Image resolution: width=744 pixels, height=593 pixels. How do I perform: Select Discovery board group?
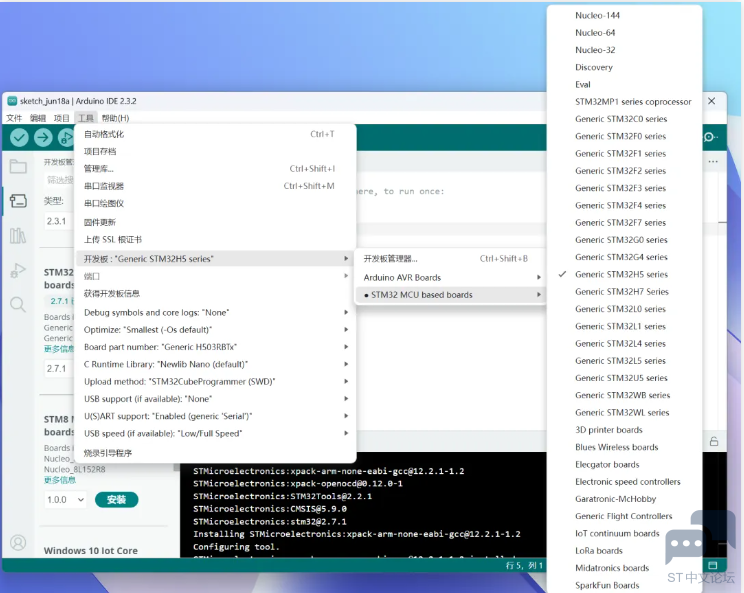624,67
